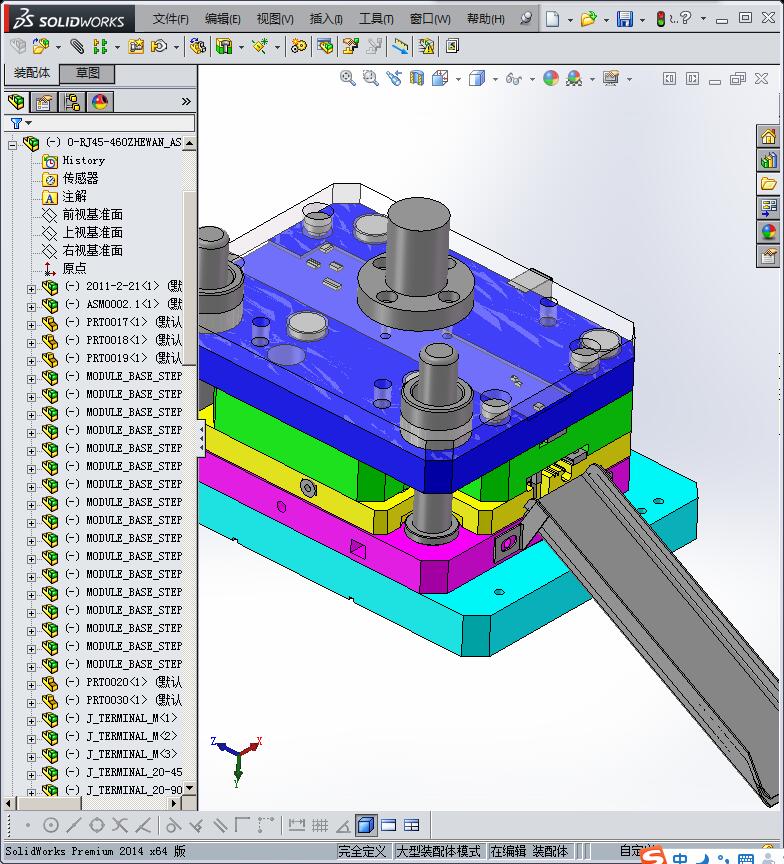
Task: Toggle single view window layout icon
Action: pyautogui.click(x=388, y=825)
